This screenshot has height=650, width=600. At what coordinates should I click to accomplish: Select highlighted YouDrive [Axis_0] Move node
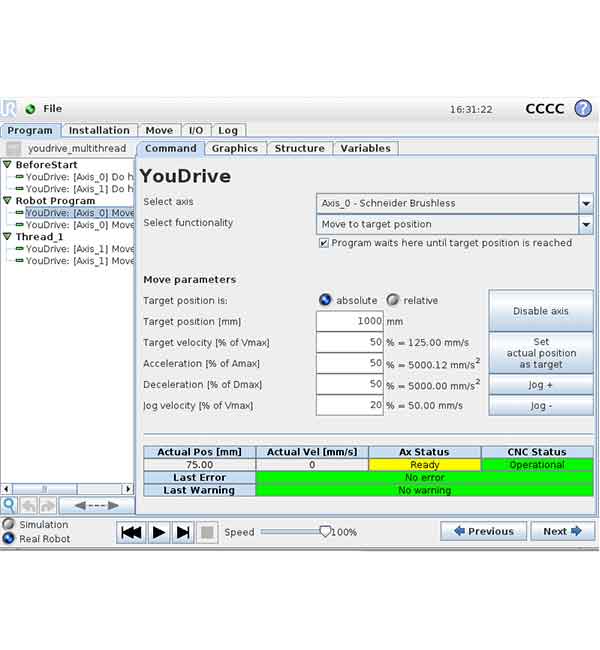[80, 213]
